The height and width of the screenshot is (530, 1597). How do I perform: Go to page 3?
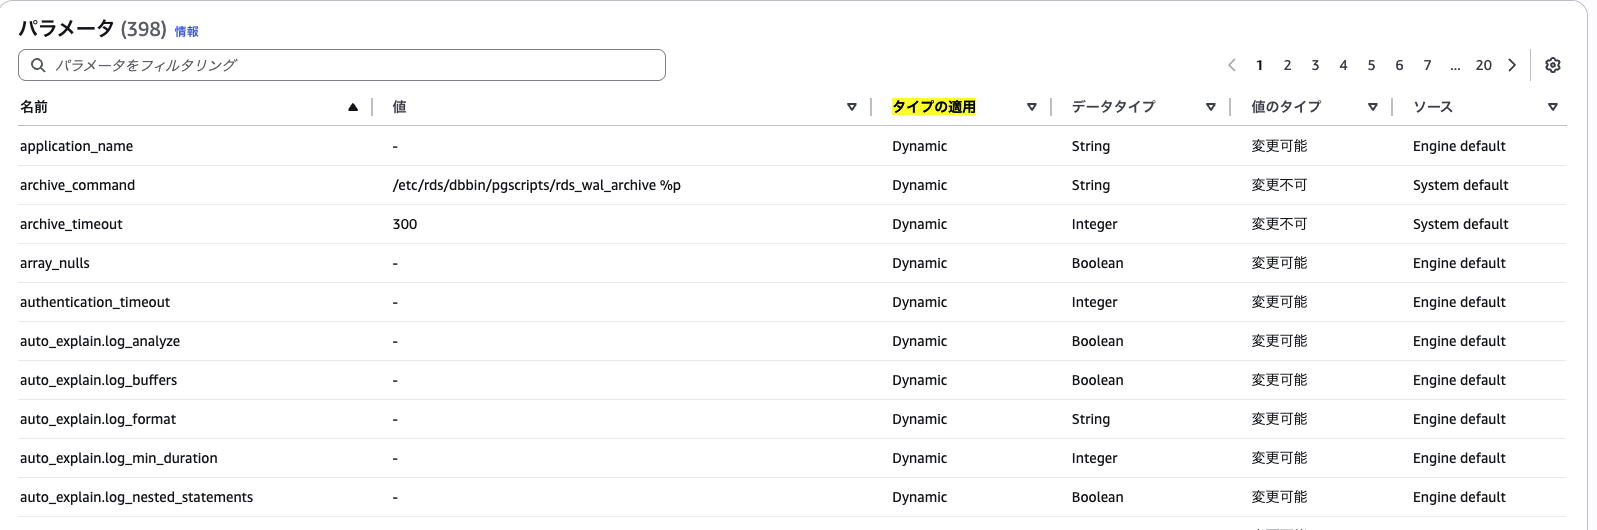click(x=1315, y=65)
